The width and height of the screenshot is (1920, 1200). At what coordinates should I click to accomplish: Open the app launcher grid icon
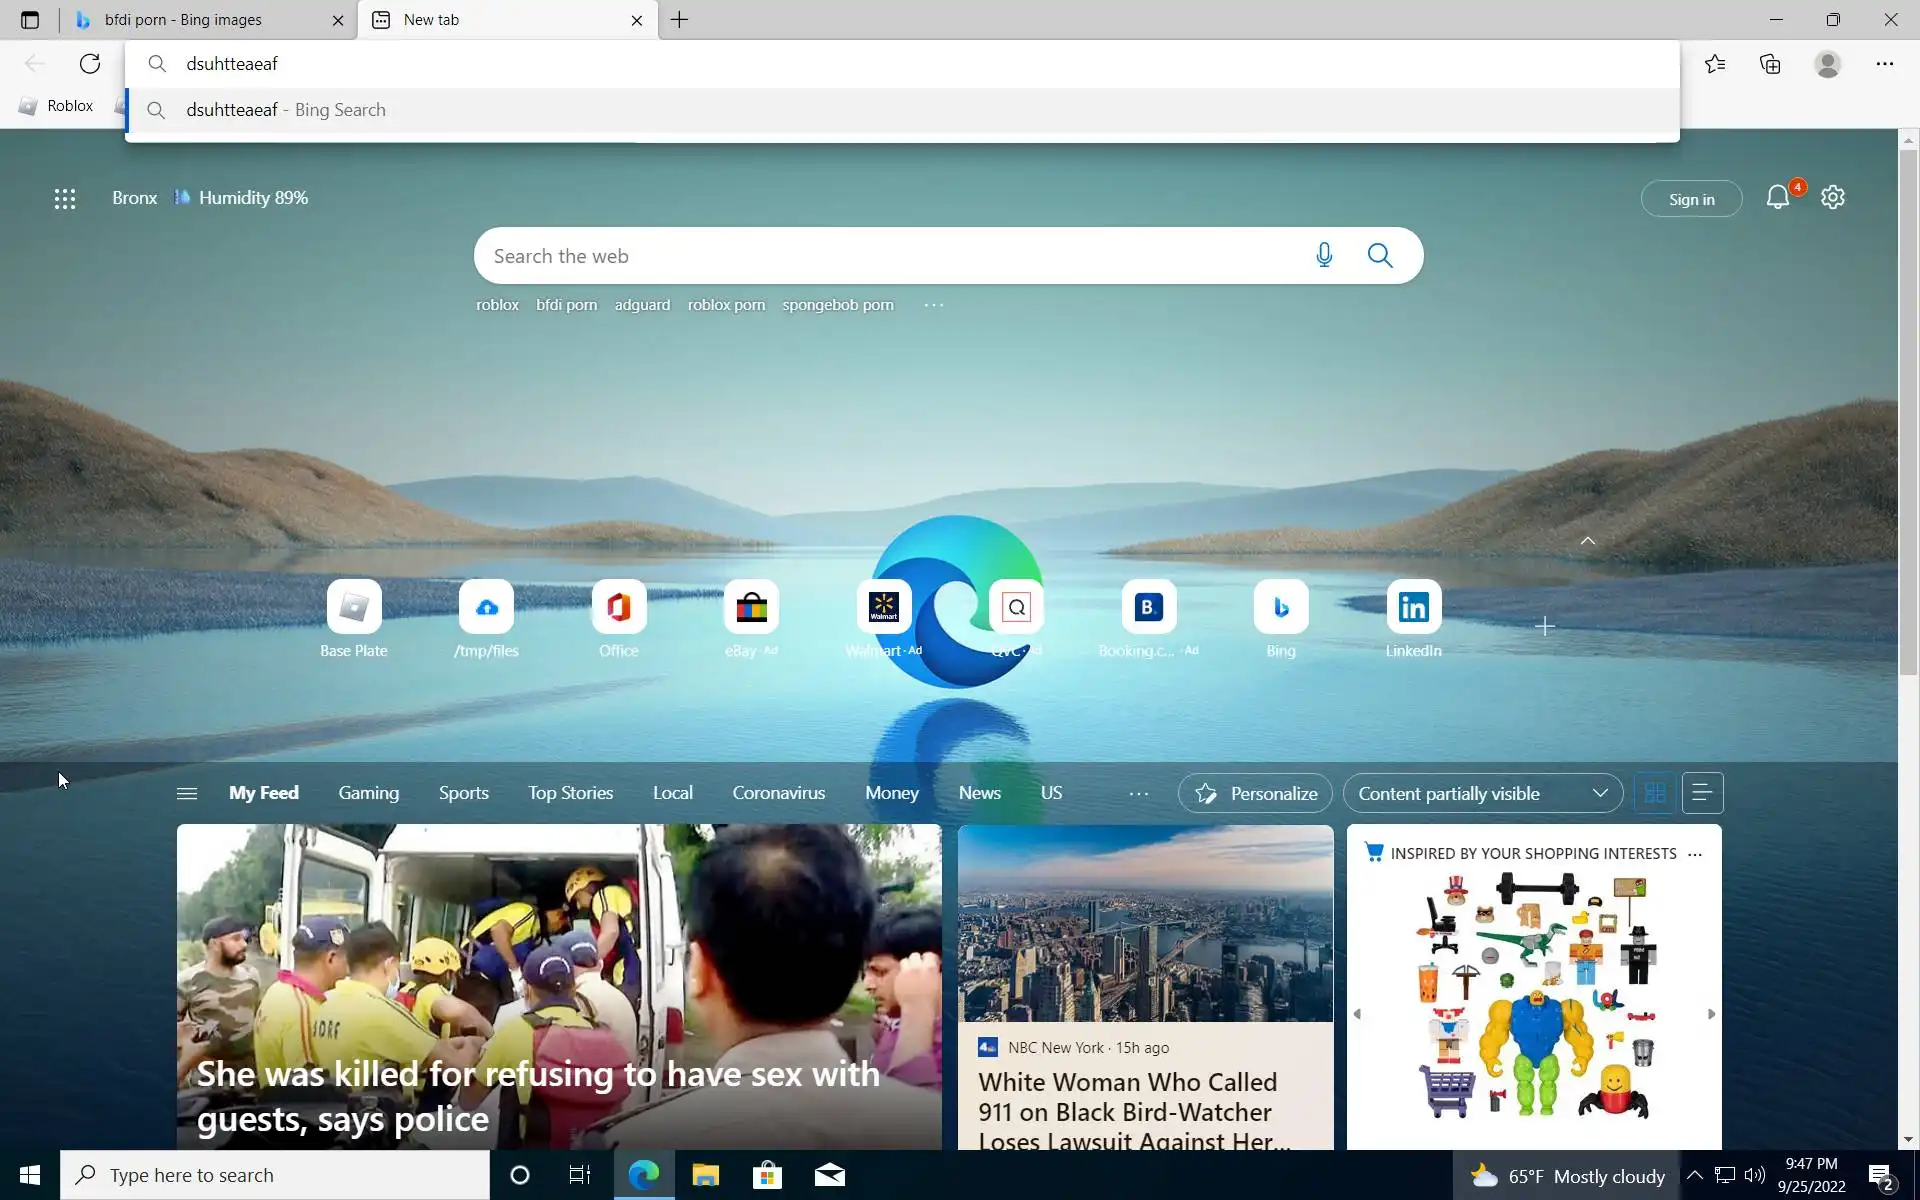[65, 199]
